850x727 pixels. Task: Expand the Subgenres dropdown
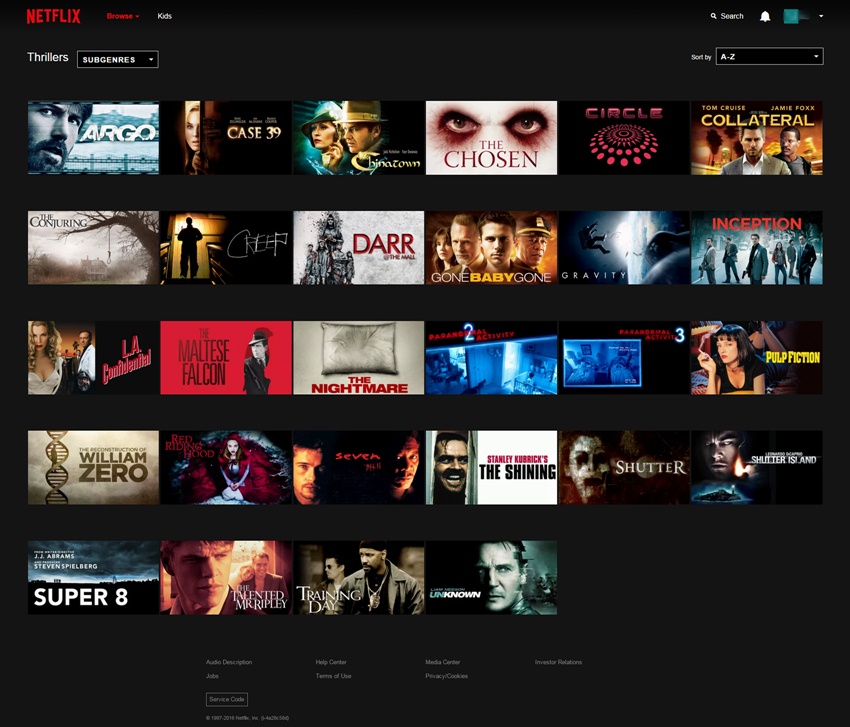[x=117, y=59]
